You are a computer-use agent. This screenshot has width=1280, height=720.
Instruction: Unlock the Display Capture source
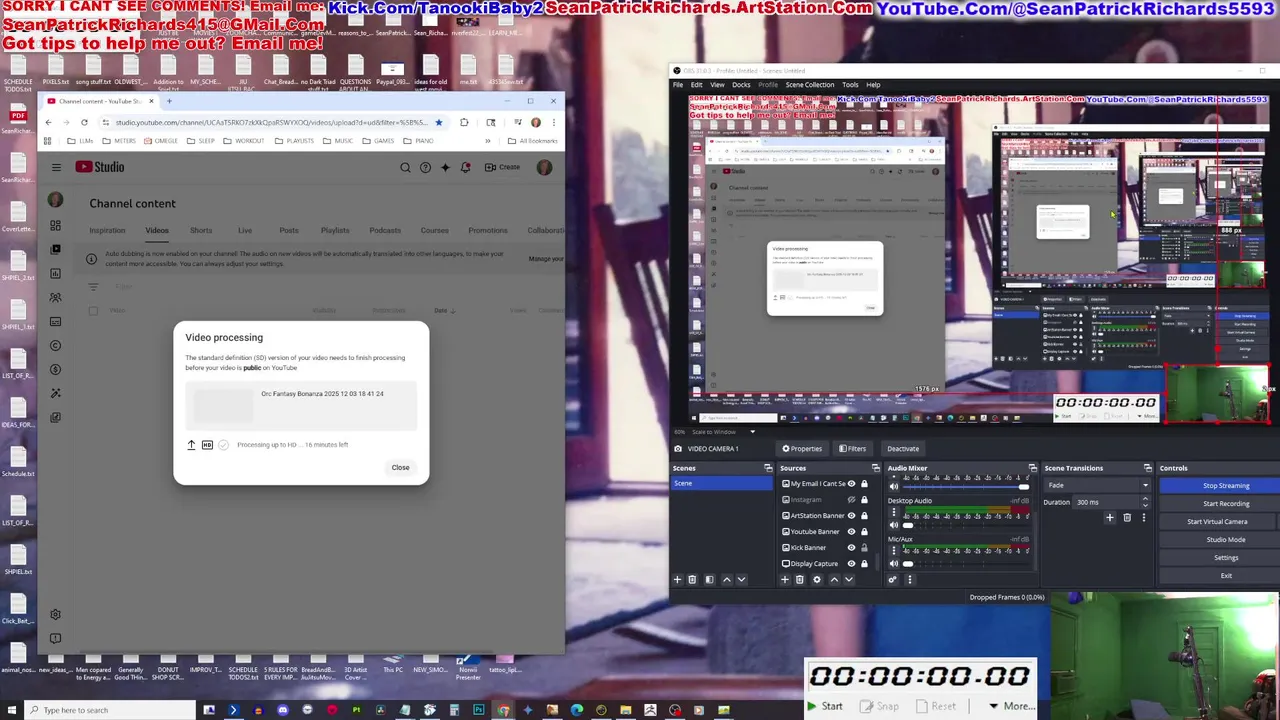pyautogui.click(x=865, y=564)
